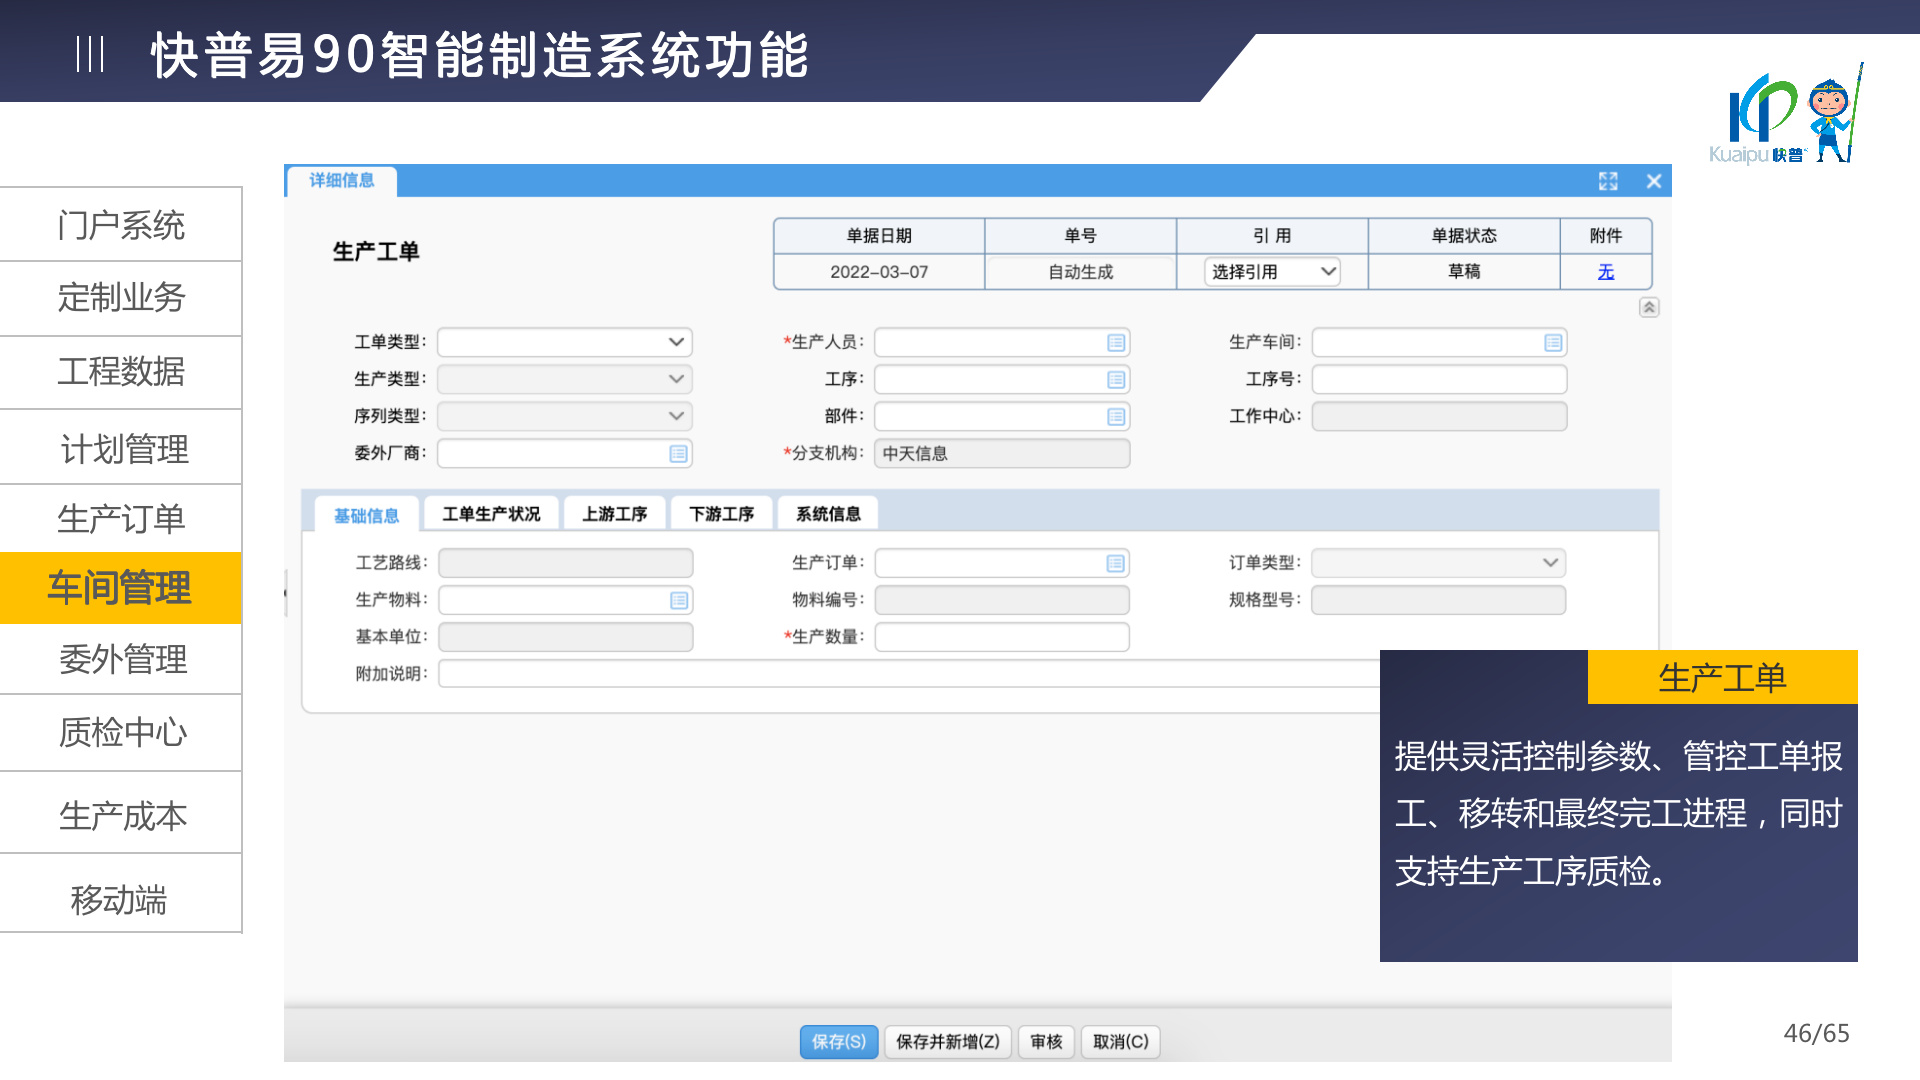
Task: Open the 系统信息 tab
Action: 827,514
